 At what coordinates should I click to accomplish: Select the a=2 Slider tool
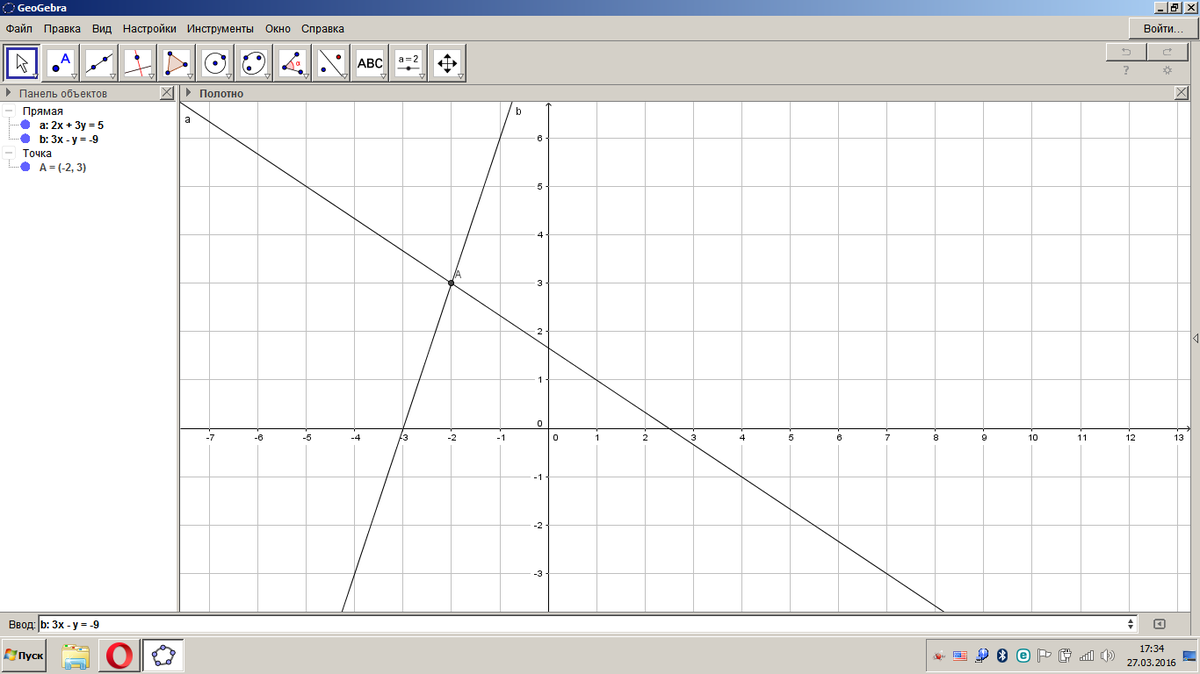[409, 63]
